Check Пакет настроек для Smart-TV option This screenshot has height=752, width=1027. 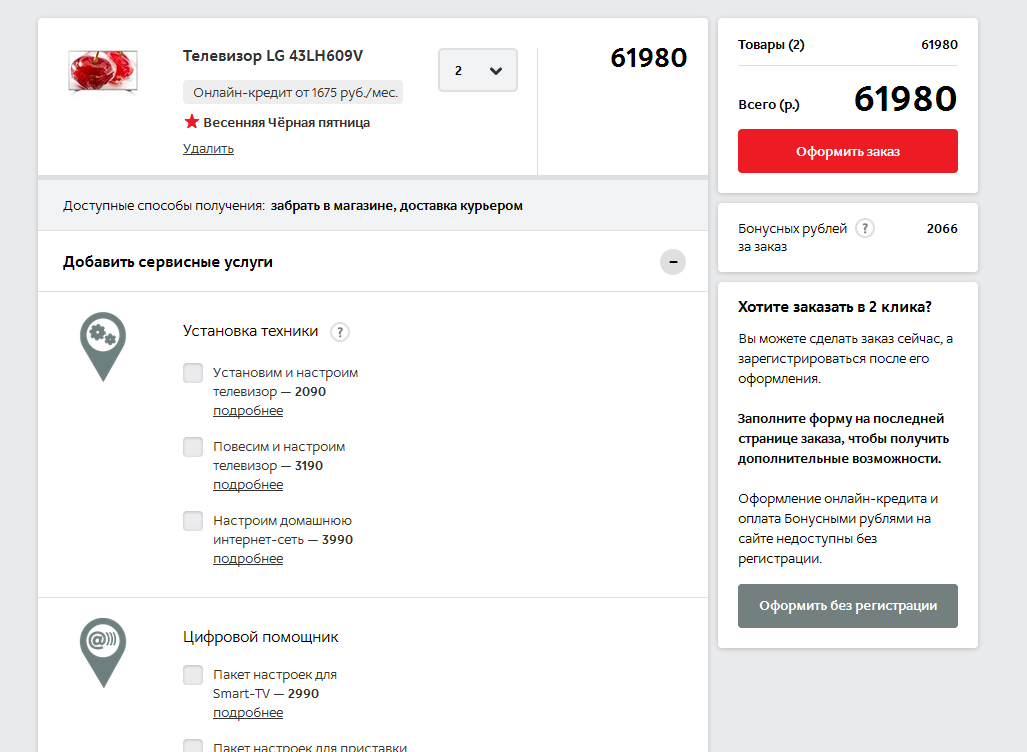[x=193, y=675]
